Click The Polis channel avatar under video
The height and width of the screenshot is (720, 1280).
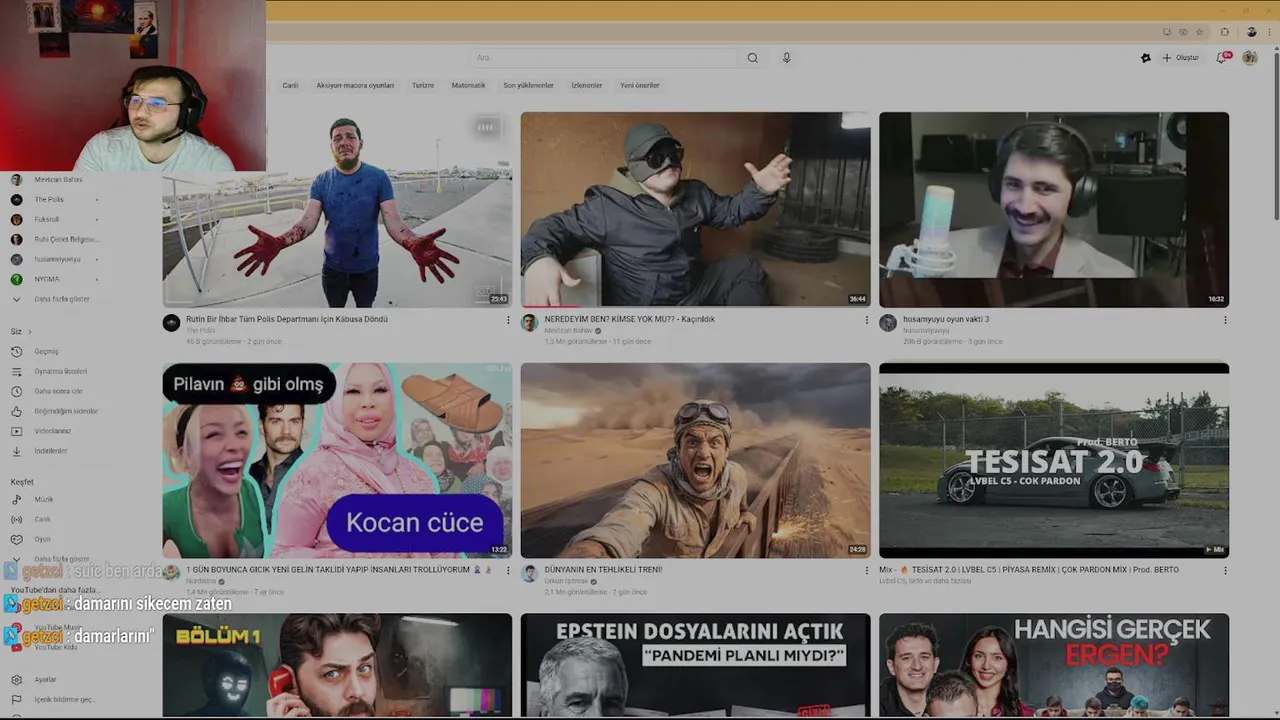[171, 323]
